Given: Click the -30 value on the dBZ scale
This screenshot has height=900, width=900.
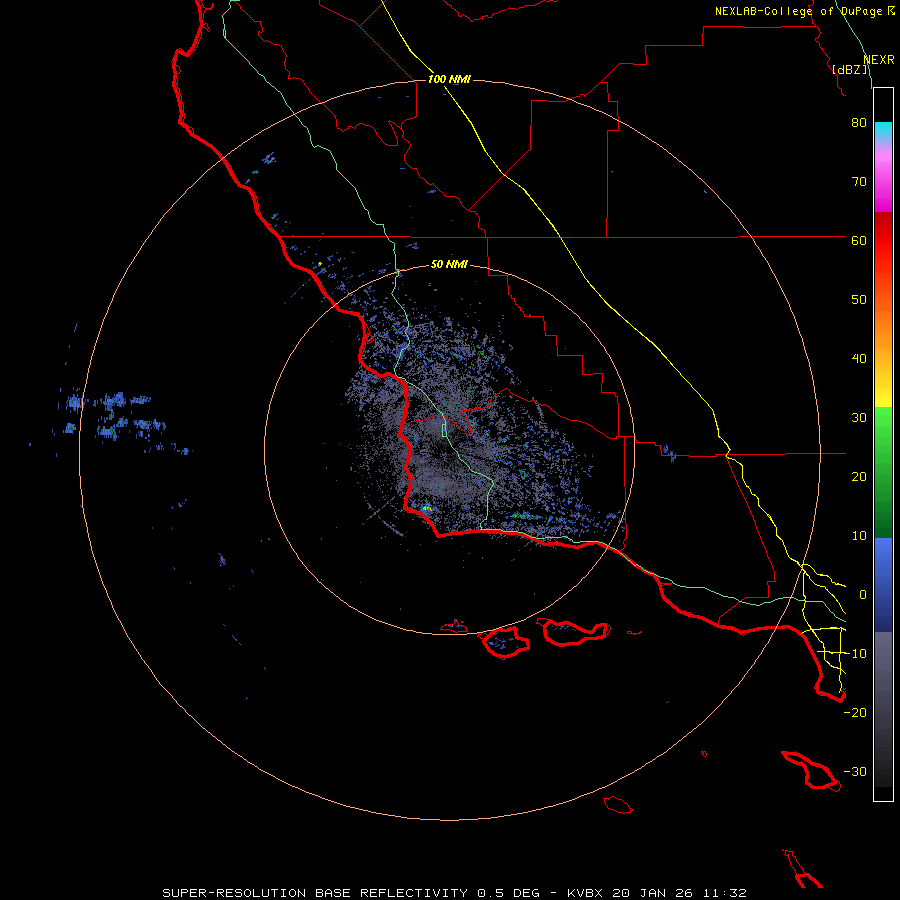Looking at the screenshot, I should pyautogui.click(x=855, y=772).
